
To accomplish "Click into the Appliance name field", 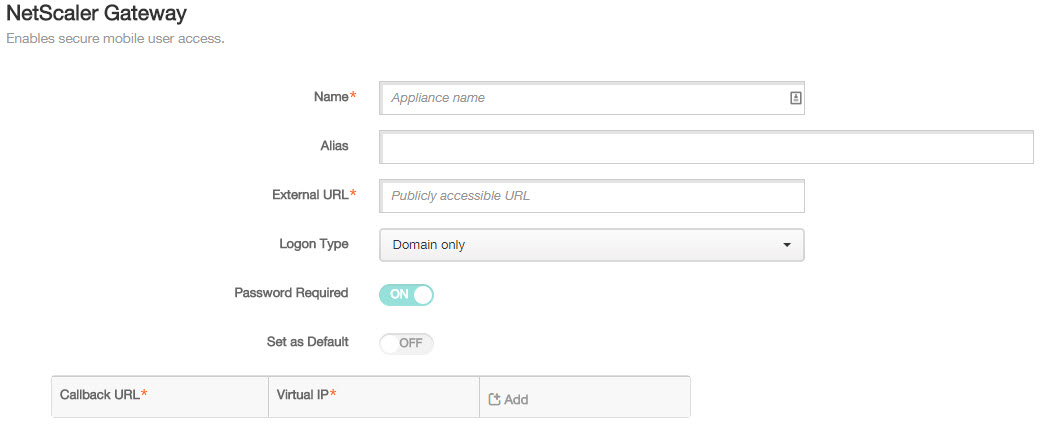I will 592,98.
